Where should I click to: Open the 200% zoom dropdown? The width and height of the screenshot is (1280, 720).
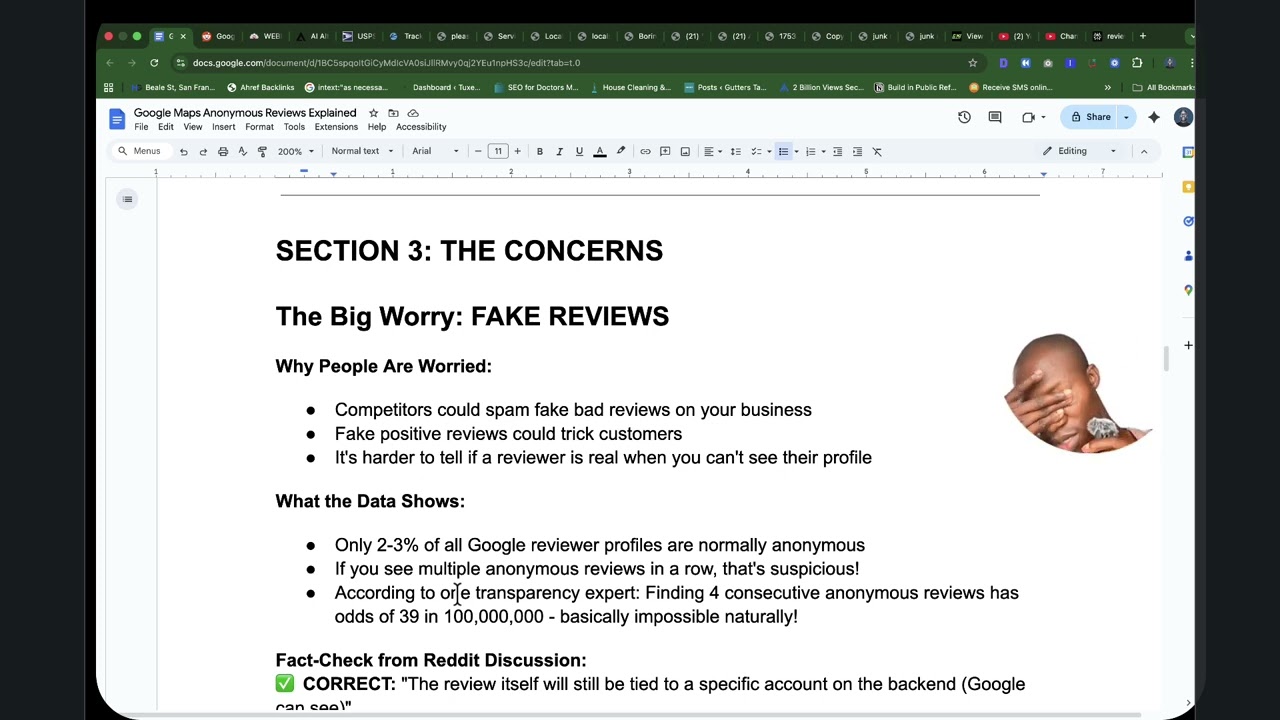click(x=296, y=151)
